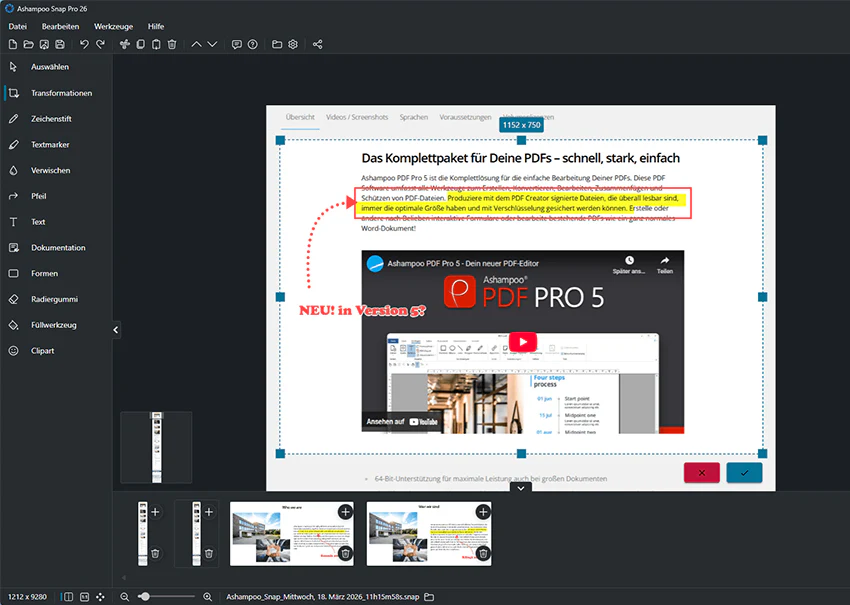Paste using the clipboard toolbar icon

pyautogui.click(x=156, y=44)
